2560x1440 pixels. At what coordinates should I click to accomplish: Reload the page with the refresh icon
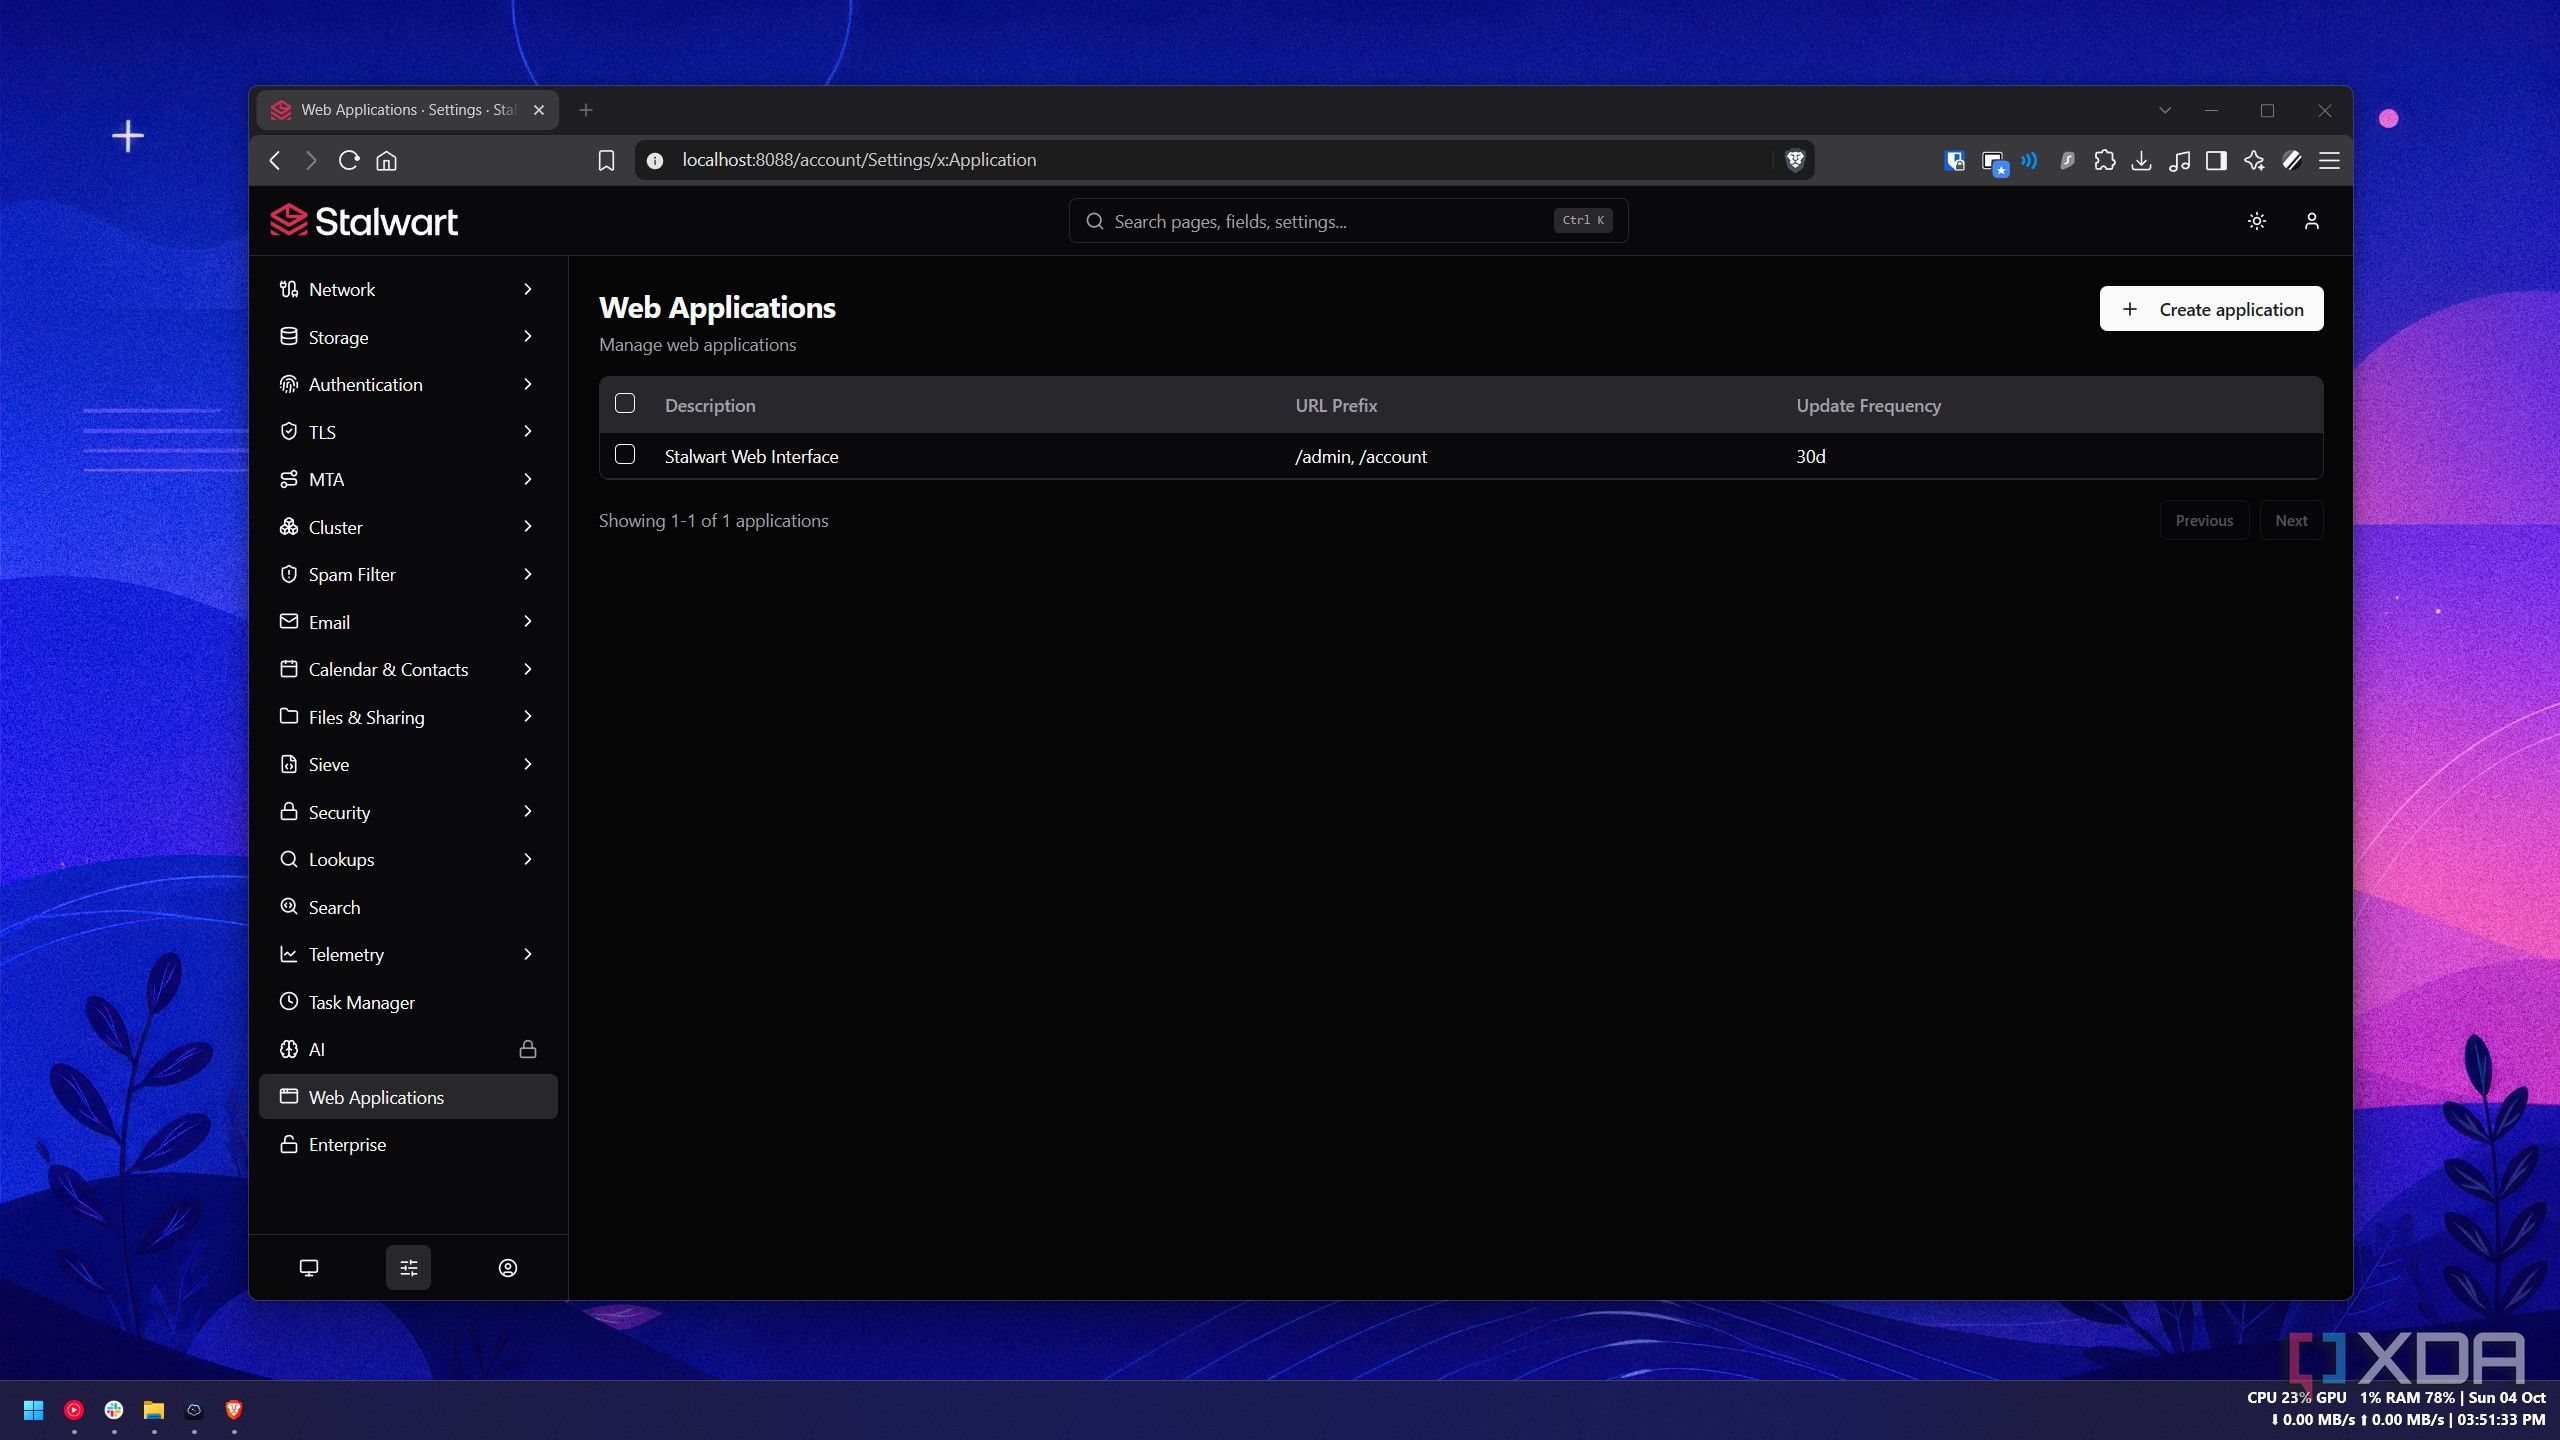(348, 160)
